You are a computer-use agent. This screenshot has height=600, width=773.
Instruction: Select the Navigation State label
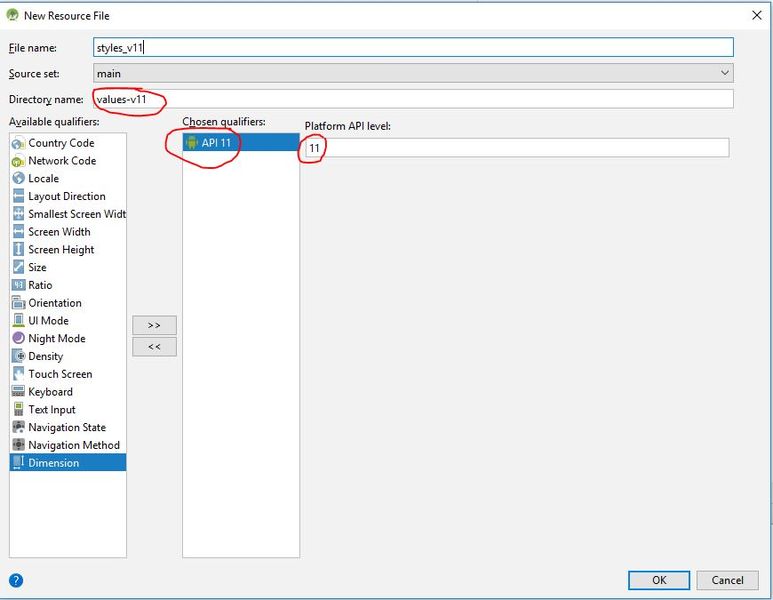tap(67, 427)
